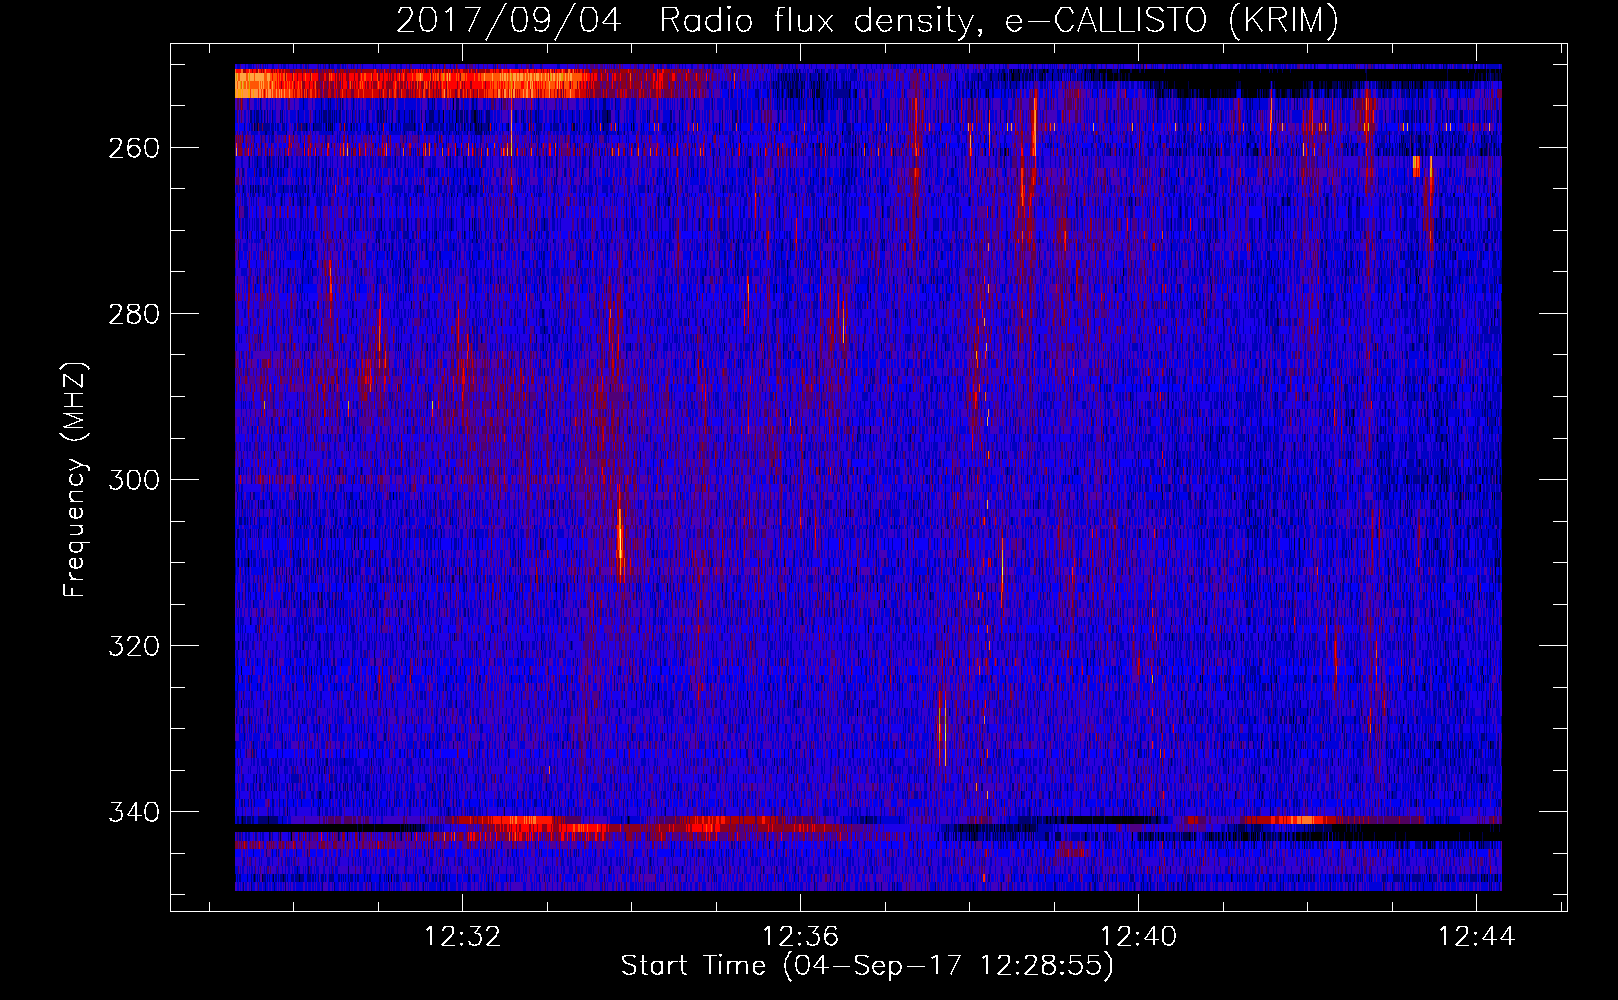Click the 260 frequency tick label
Image resolution: width=1618 pixels, height=1000 pixels.
coord(133,148)
